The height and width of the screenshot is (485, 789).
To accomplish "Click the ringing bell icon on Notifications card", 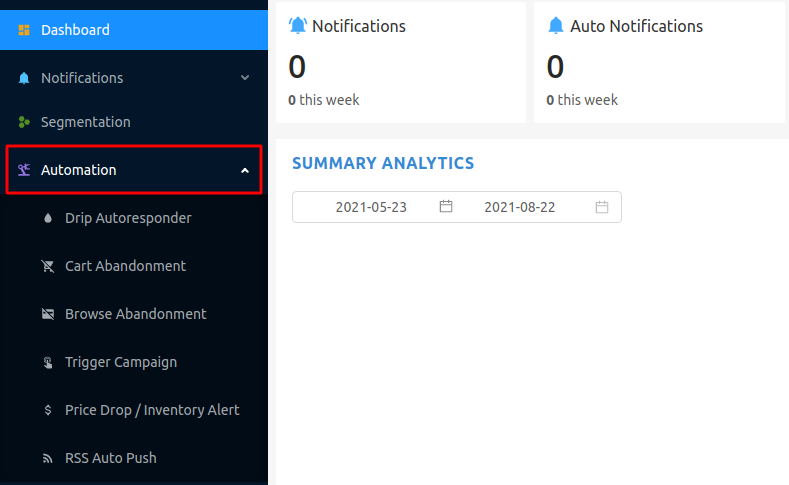I will [297, 25].
